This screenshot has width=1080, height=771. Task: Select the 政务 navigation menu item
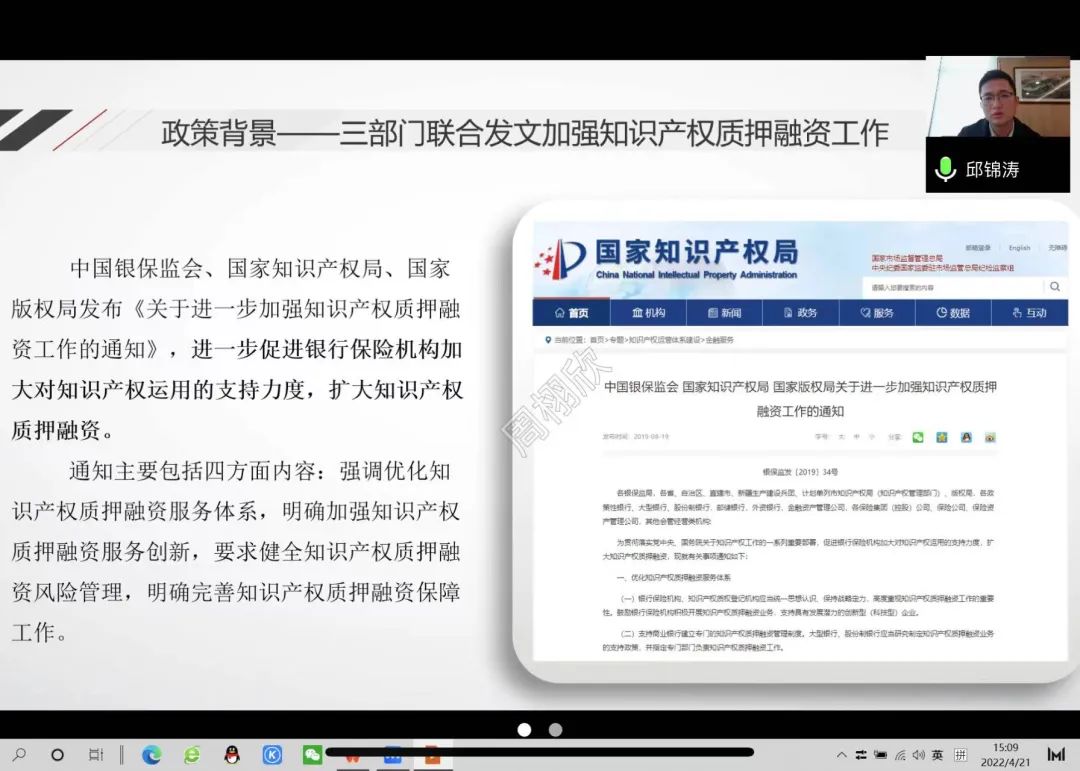(799, 313)
